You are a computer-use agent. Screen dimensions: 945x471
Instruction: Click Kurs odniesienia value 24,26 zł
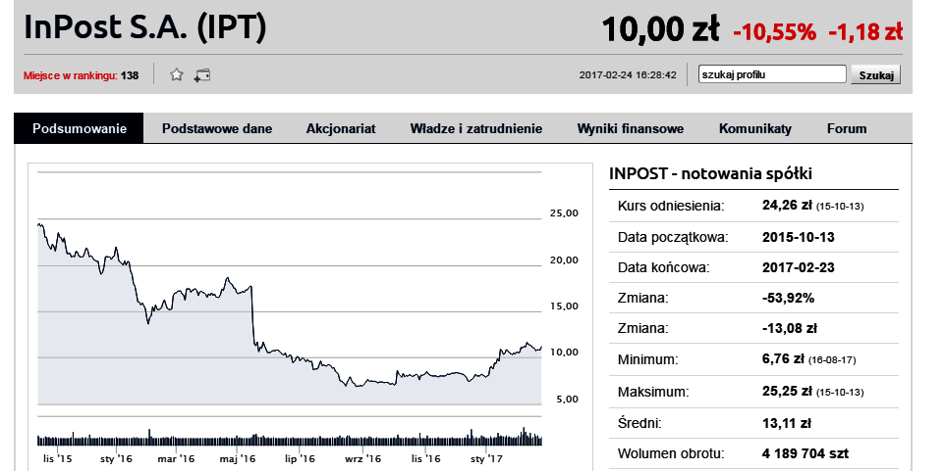[x=786, y=206]
